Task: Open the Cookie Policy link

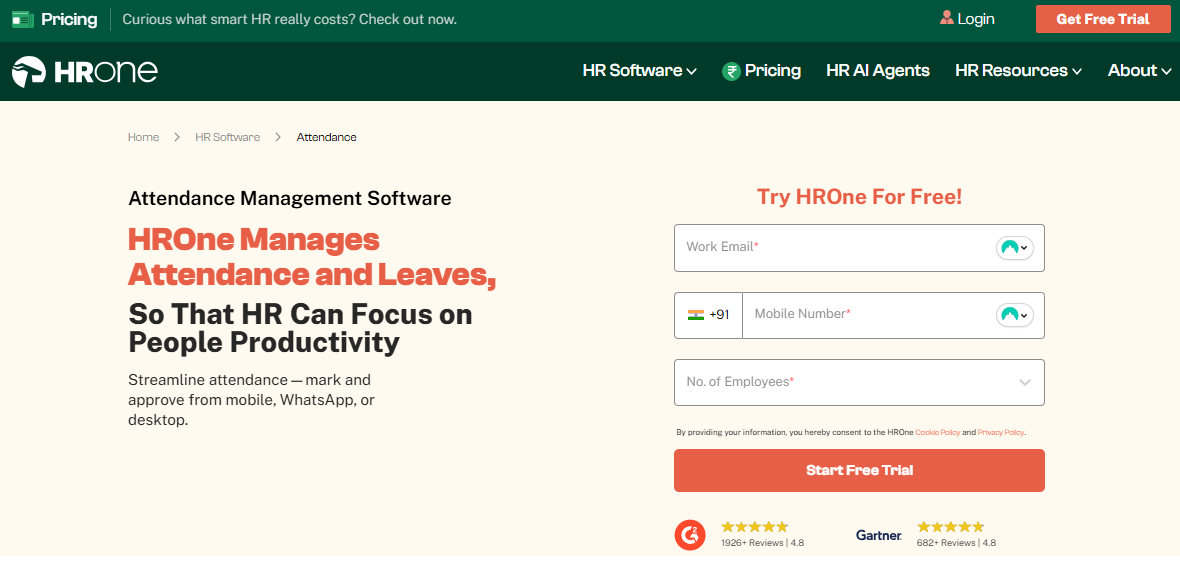Action: click(x=938, y=433)
